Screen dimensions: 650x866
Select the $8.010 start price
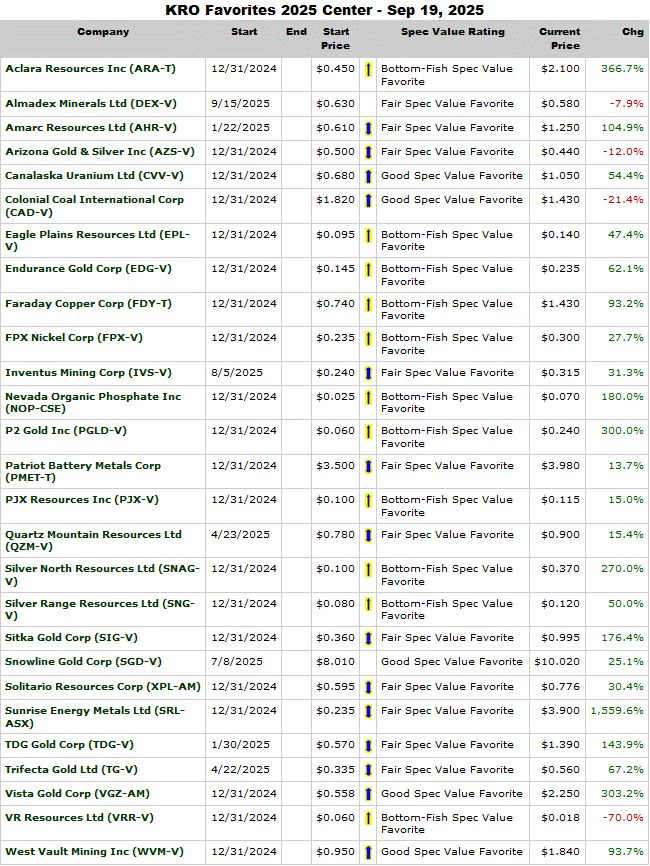pos(335,662)
